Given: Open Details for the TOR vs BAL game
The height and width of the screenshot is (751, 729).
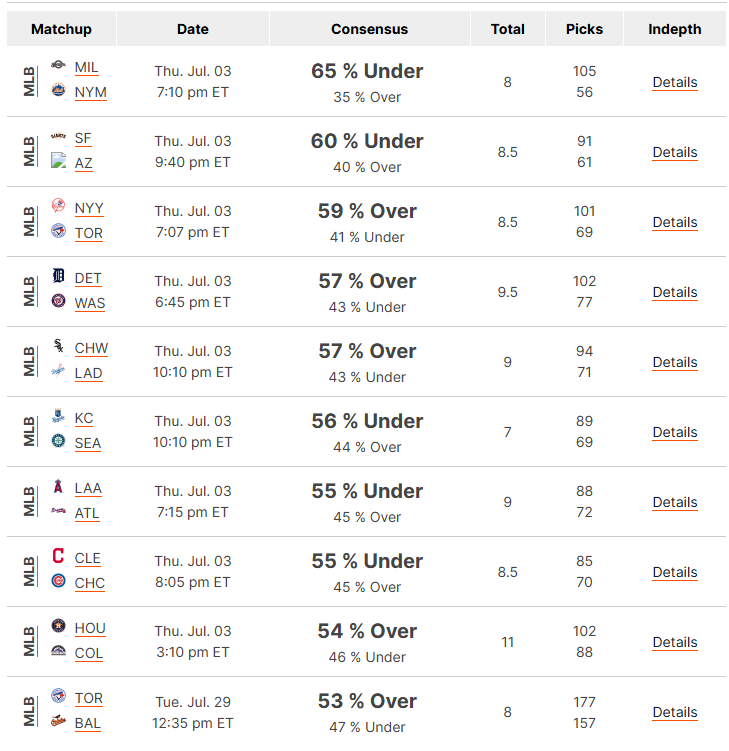Looking at the screenshot, I should point(675,712).
